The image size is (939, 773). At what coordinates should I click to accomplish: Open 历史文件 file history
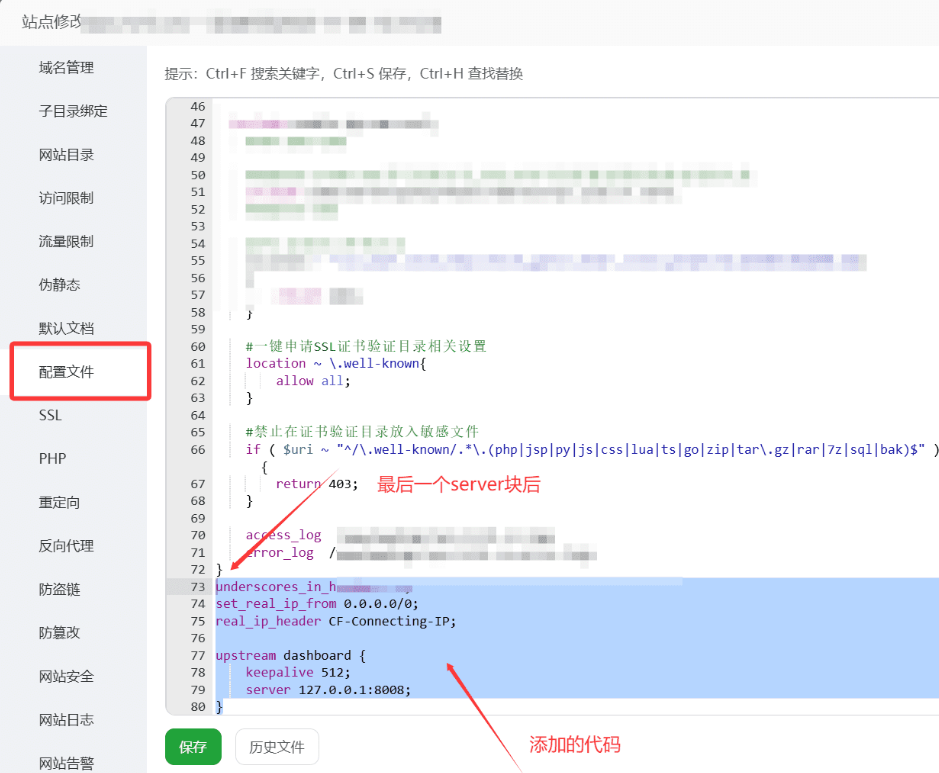(277, 746)
